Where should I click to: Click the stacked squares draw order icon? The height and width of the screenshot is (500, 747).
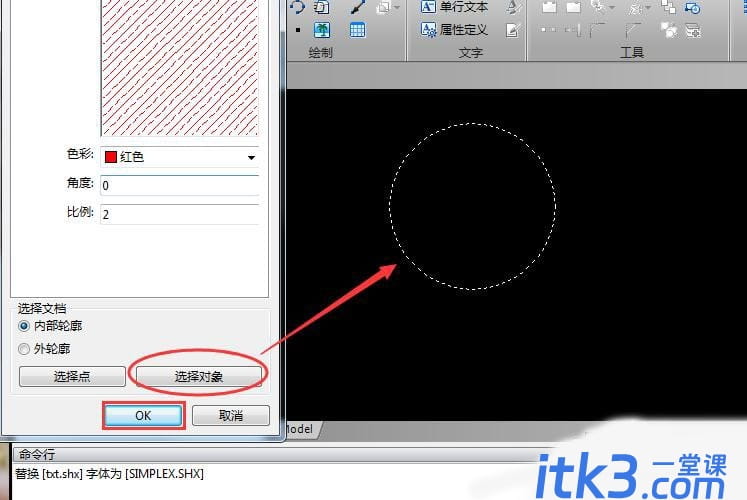click(x=668, y=7)
